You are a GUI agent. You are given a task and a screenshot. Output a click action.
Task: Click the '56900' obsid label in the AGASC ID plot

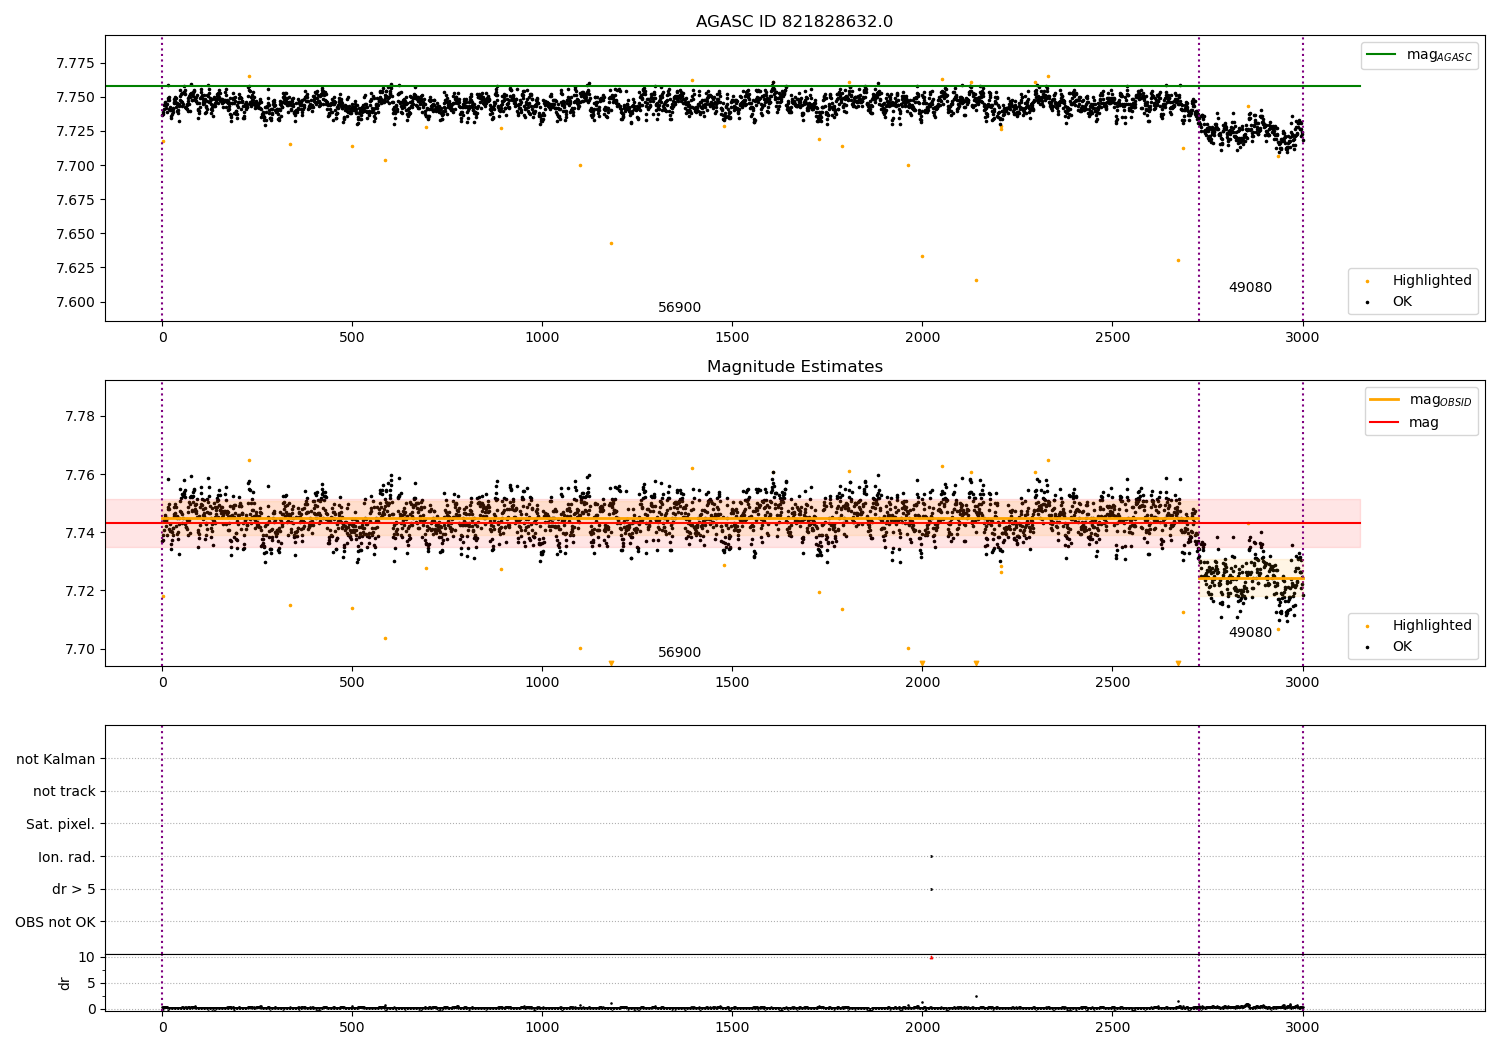coord(679,308)
